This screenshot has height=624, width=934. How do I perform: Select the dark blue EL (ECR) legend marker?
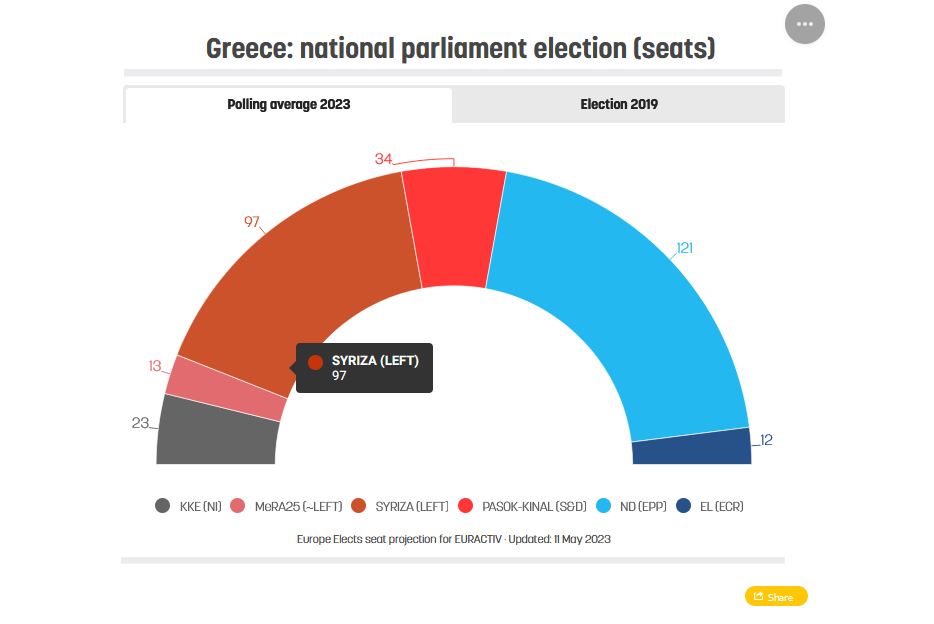(x=683, y=506)
